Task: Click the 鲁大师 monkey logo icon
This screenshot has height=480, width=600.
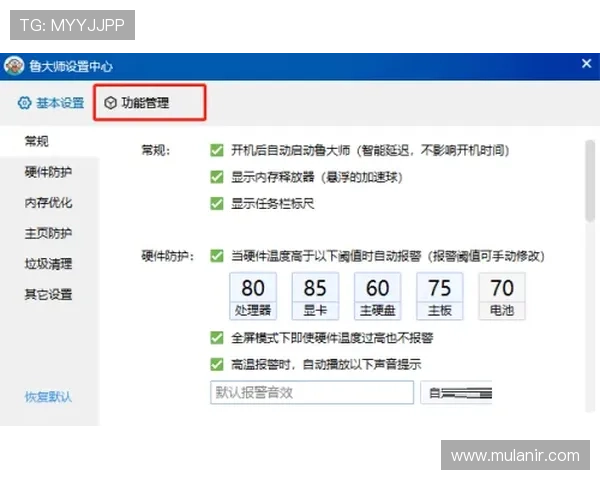Action: click(14, 66)
